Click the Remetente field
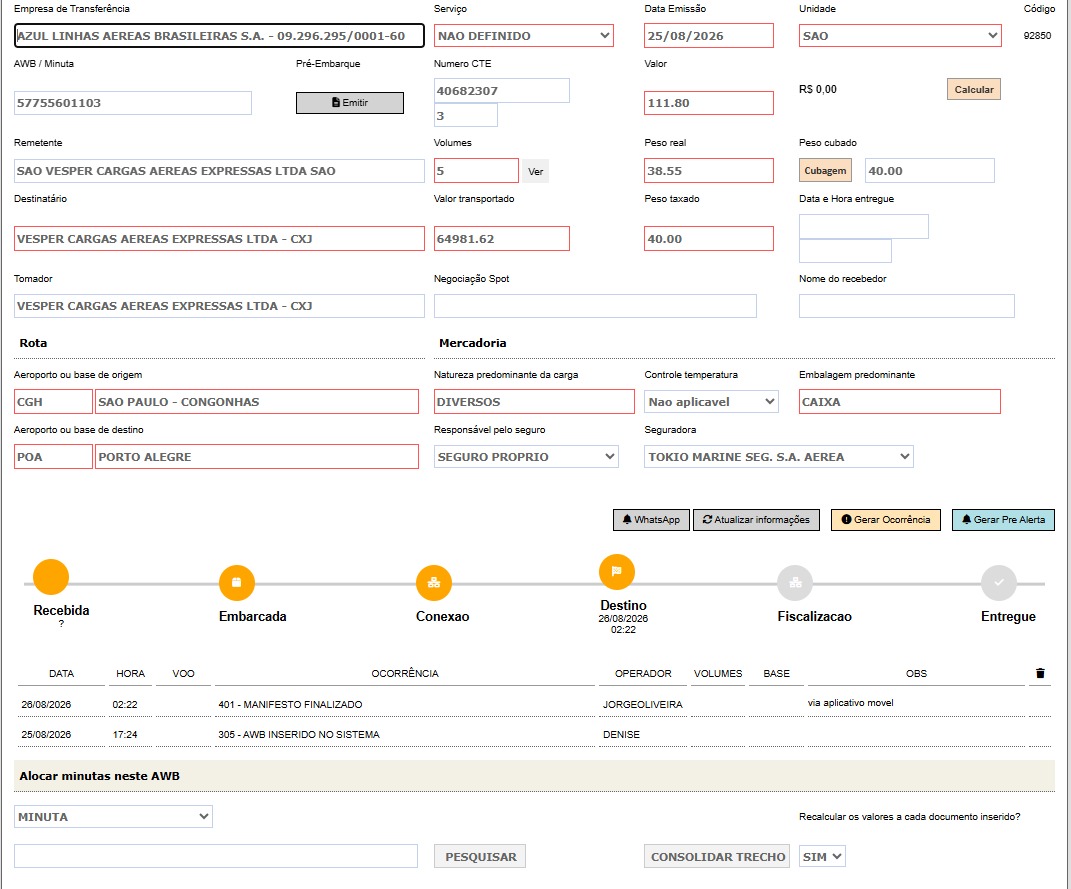The height and width of the screenshot is (889, 1071). tap(219, 171)
